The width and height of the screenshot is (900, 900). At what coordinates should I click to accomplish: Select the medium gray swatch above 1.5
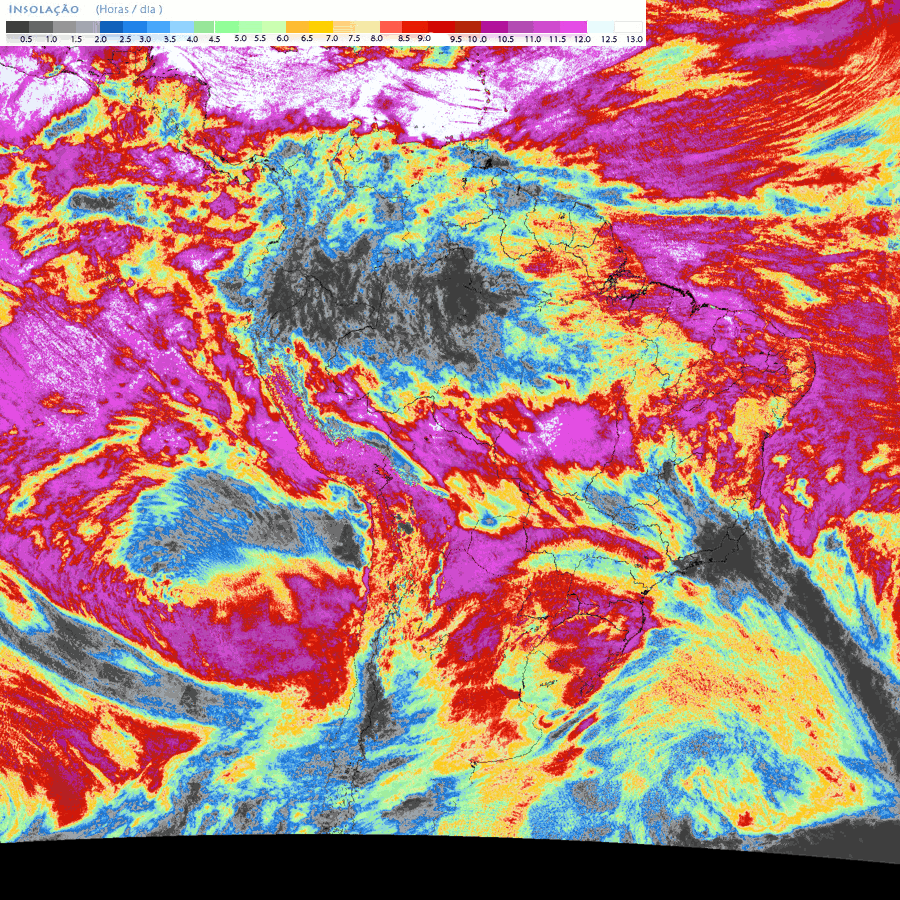[64, 27]
